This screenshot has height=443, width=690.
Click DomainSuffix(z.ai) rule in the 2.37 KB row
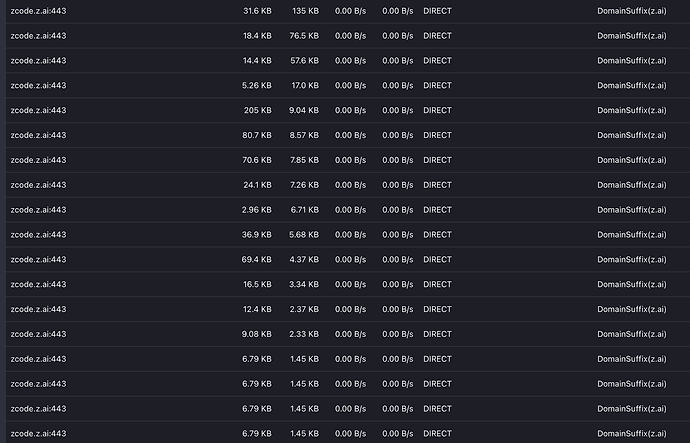(x=631, y=309)
